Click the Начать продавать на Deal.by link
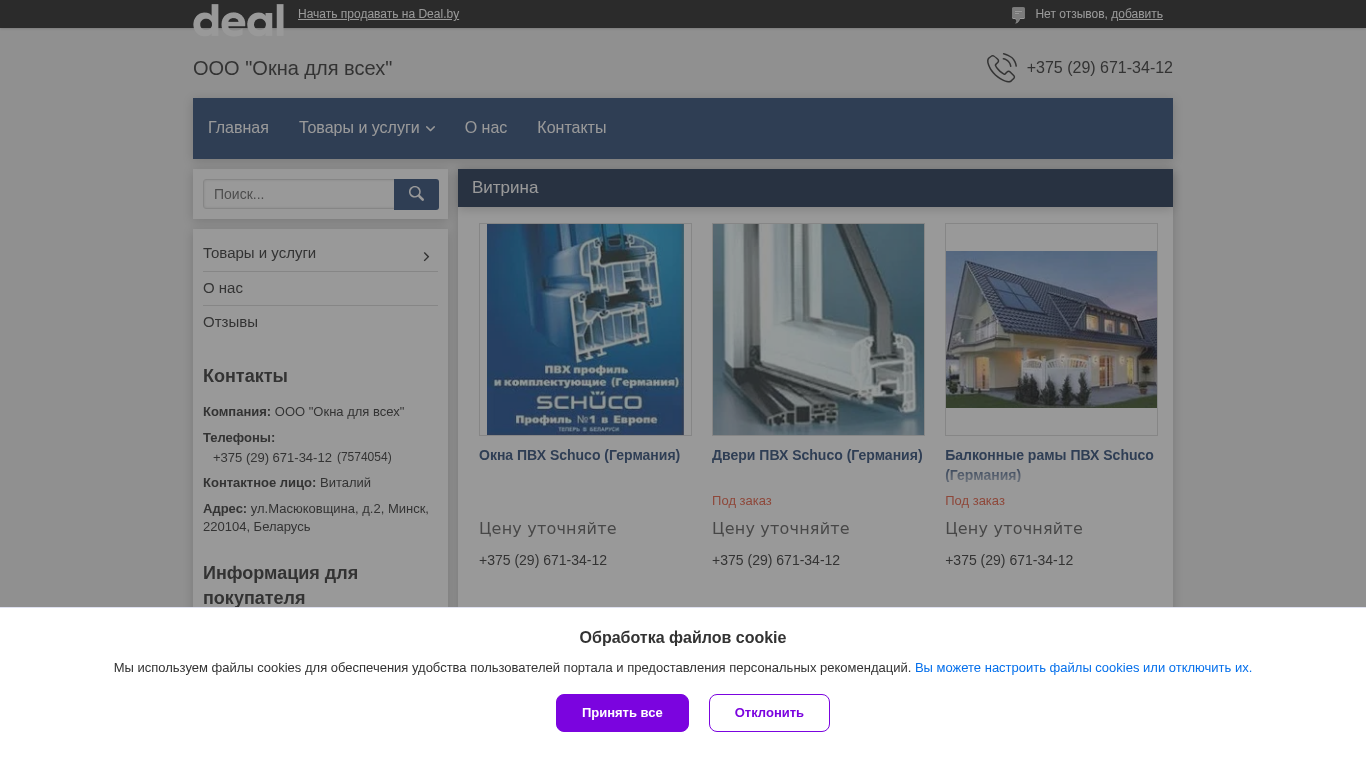The height and width of the screenshot is (768, 1366). click(378, 14)
